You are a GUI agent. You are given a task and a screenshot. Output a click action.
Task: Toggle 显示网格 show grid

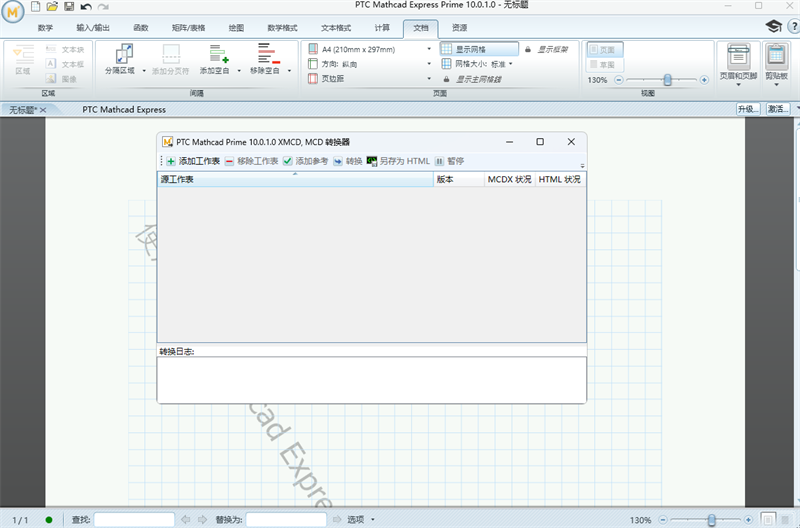click(479, 49)
